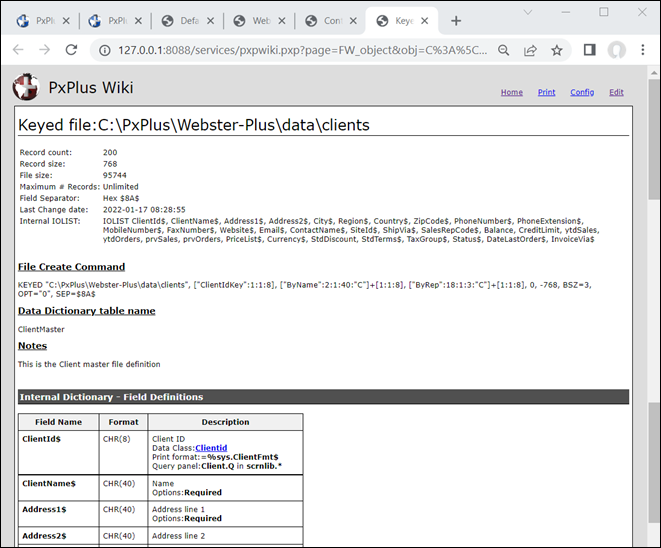Click the page vertical scrollbar thumb
This screenshot has width=661, height=548.
(x=654, y=139)
